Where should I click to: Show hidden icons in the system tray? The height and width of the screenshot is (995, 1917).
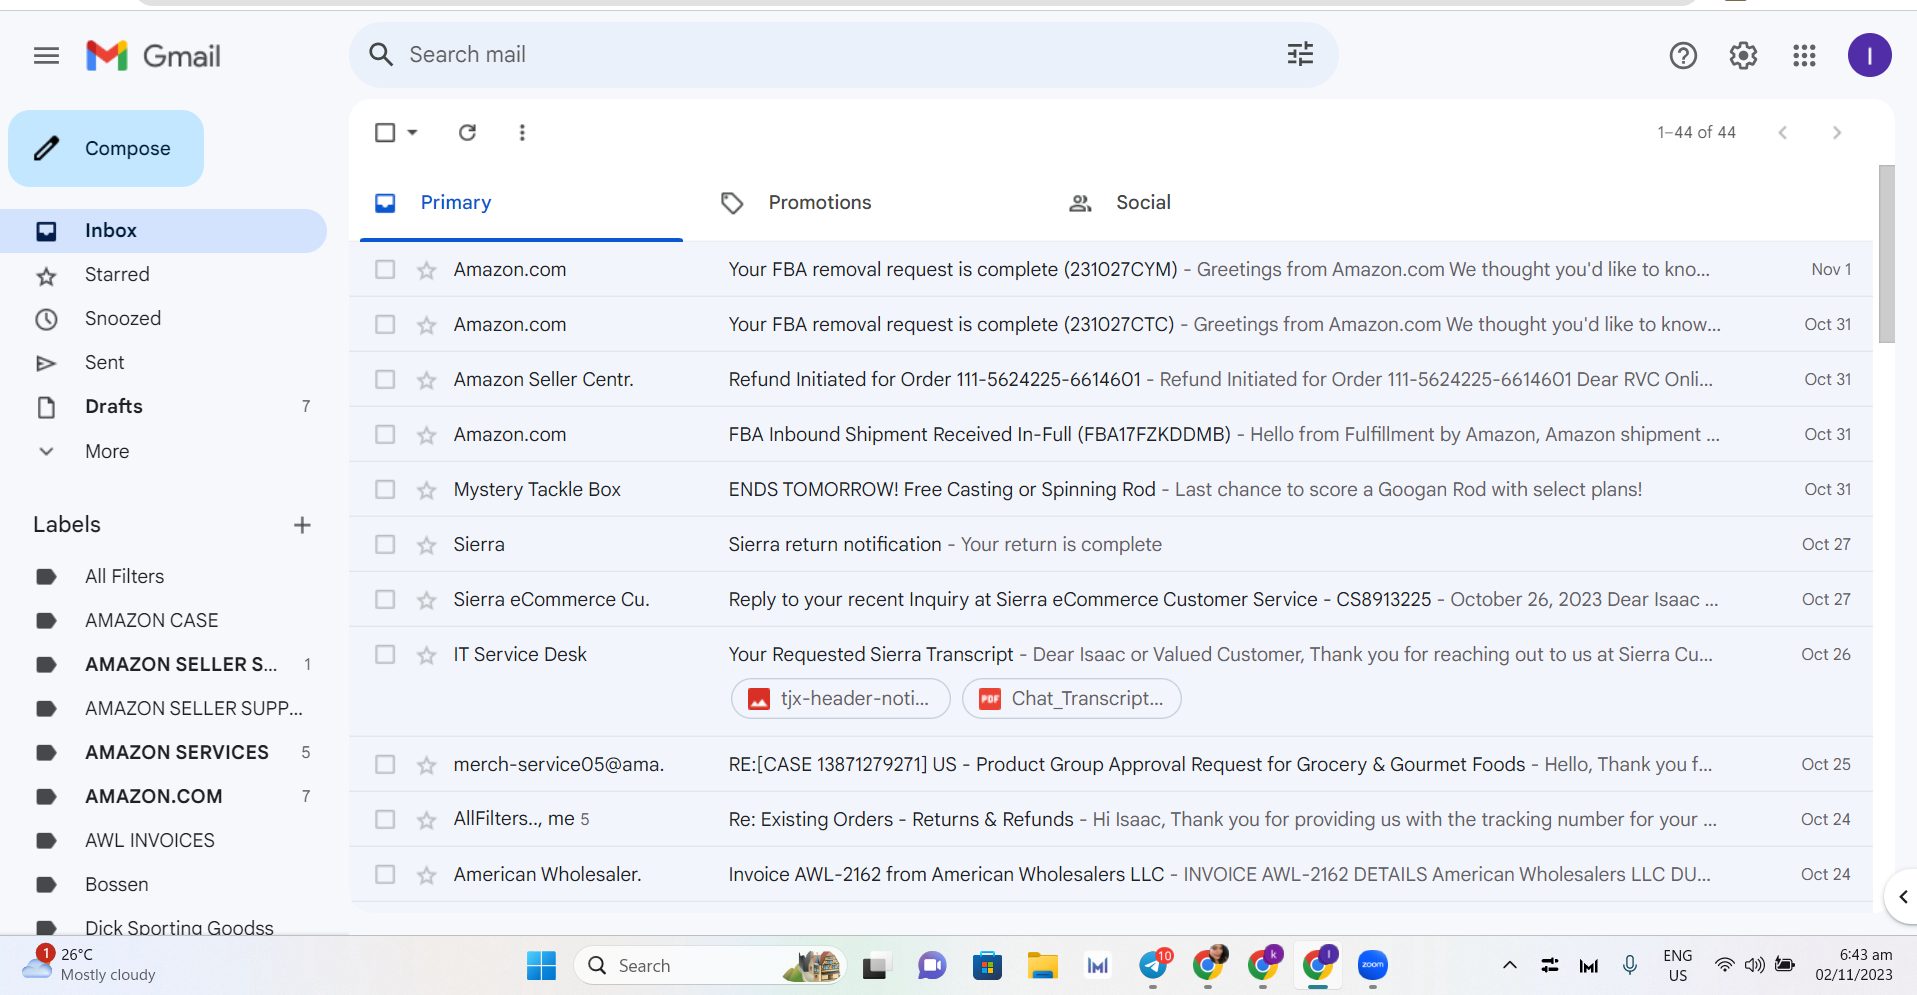[x=1510, y=965]
